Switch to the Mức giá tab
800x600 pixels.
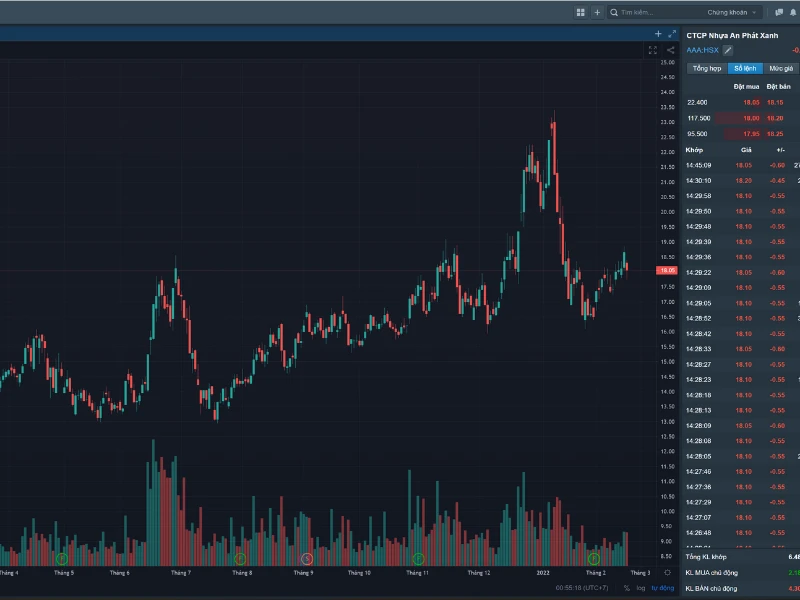coord(780,68)
